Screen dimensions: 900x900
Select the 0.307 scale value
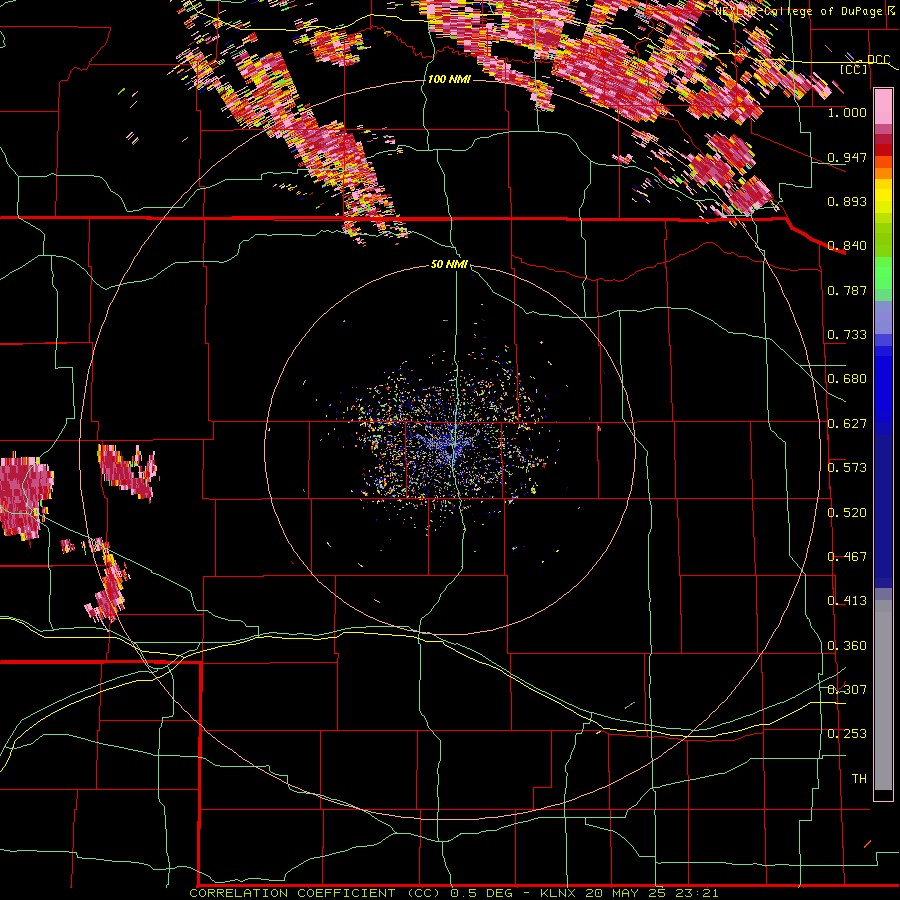[x=847, y=690]
